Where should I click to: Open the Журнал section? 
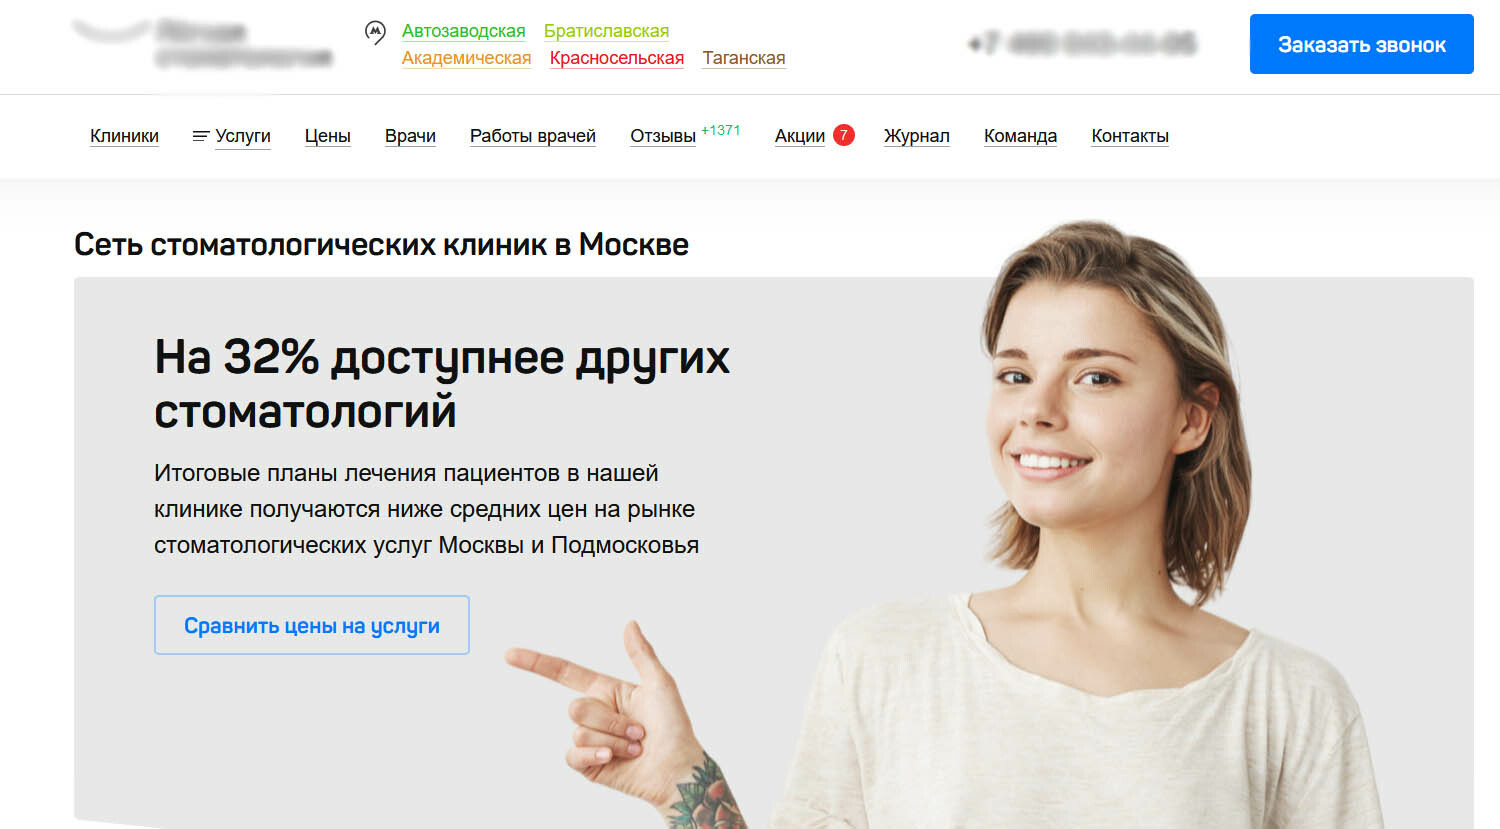tap(917, 136)
